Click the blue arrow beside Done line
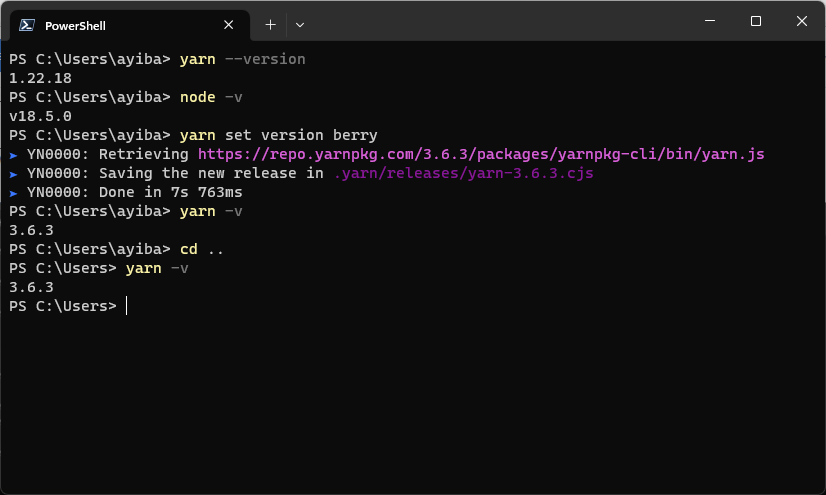This screenshot has width=826, height=495. point(14,193)
